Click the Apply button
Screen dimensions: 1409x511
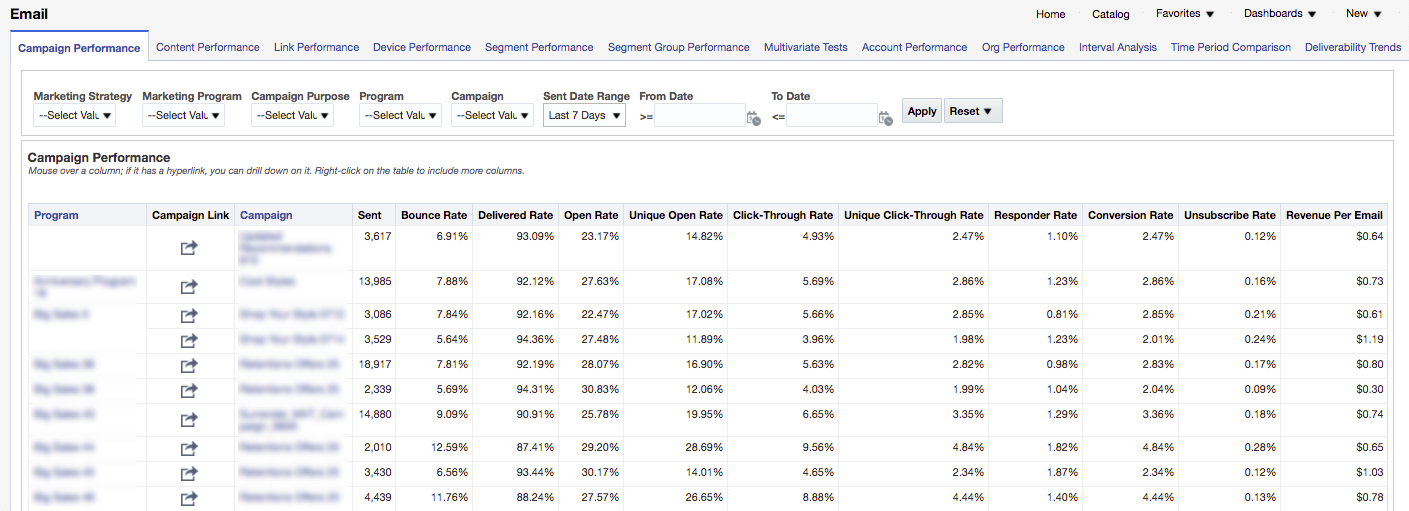click(922, 111)
